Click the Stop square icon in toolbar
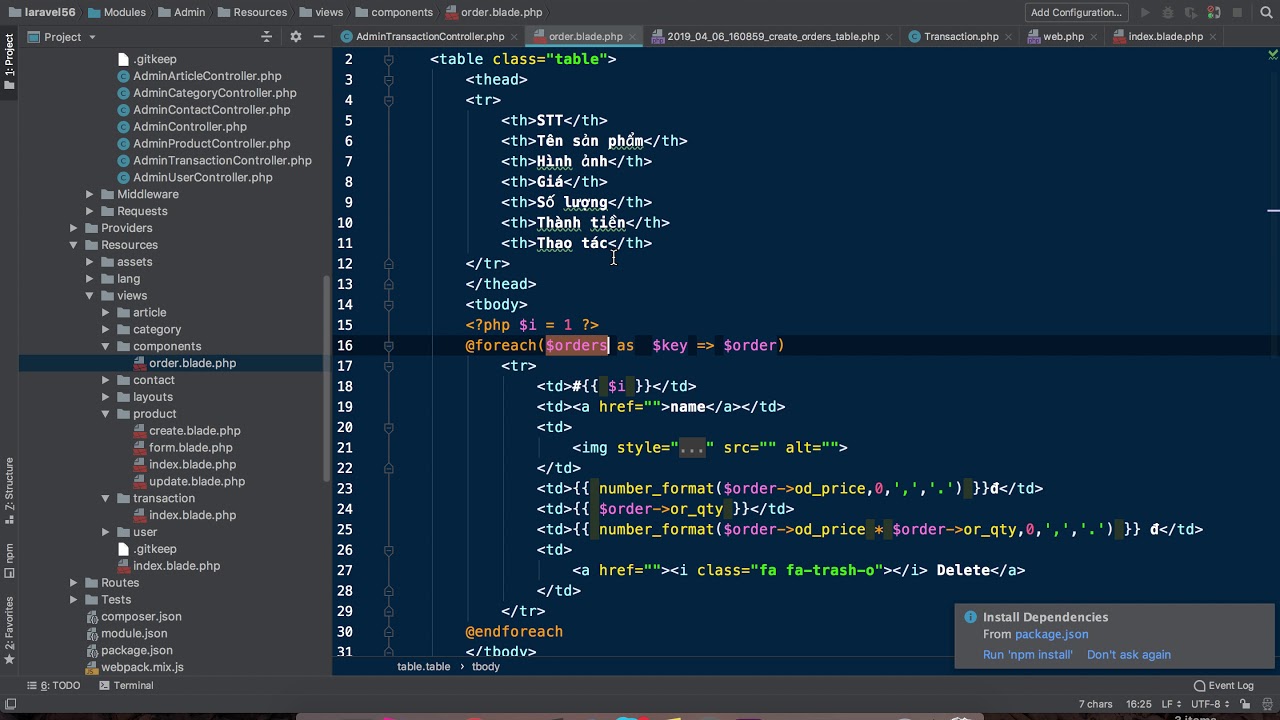Image resolution: width=1280 pixels, height=720 pixels. click(1237, 13)
